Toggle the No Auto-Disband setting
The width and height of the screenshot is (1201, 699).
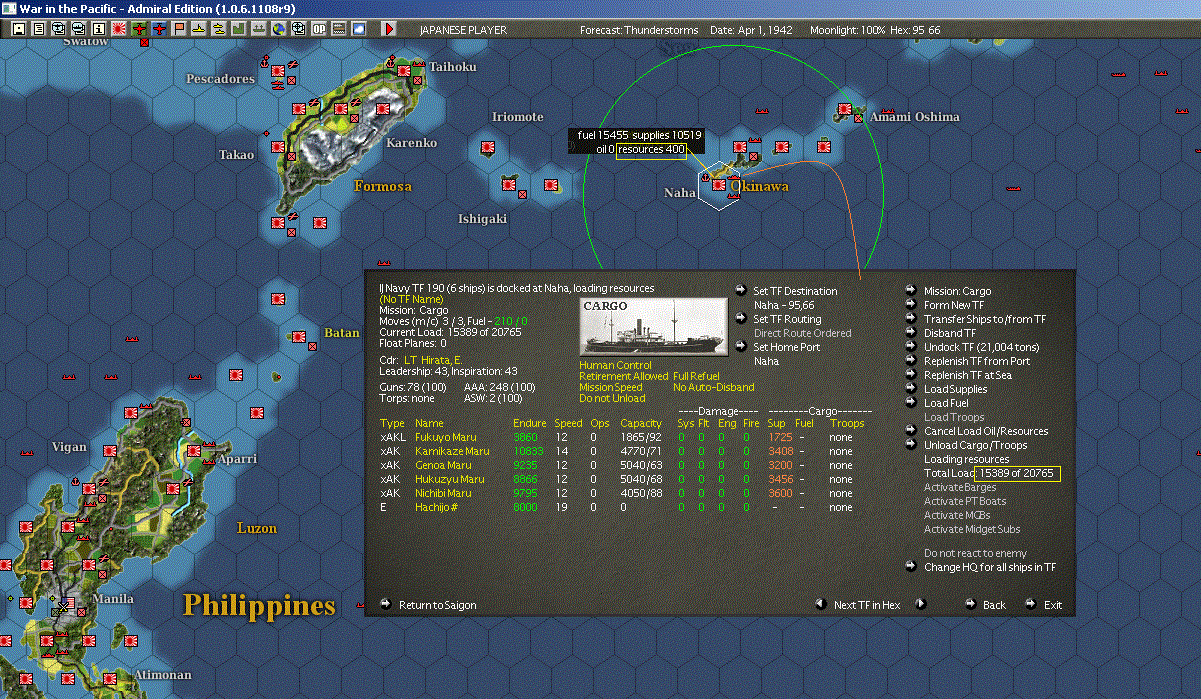click(714, 387)
